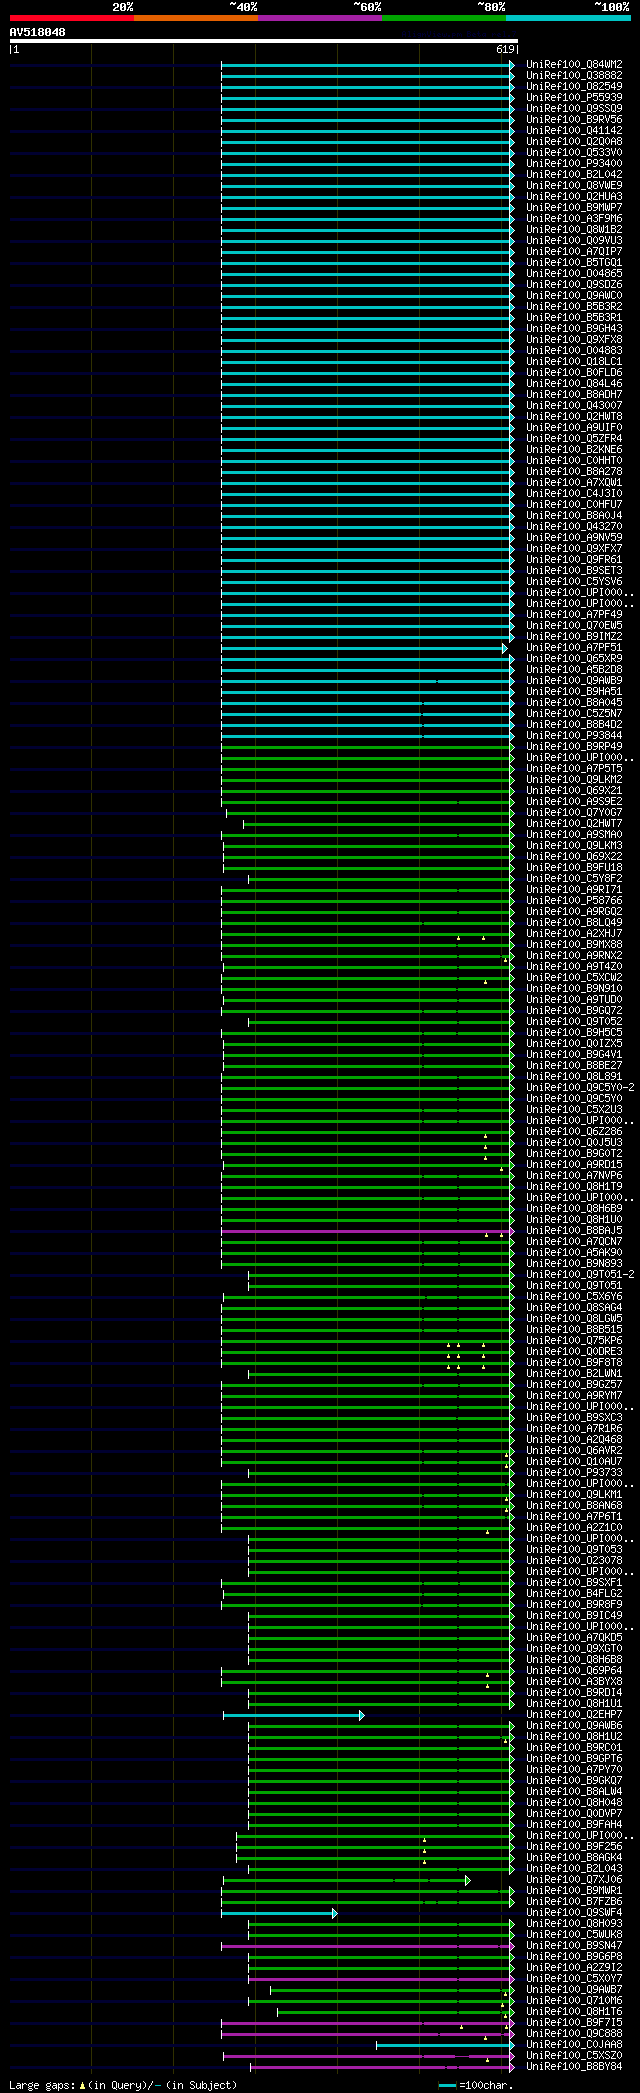Click the red 20% identity legend segment
The height and width of the screenshot is (2093, 640).
coord(71,18)
